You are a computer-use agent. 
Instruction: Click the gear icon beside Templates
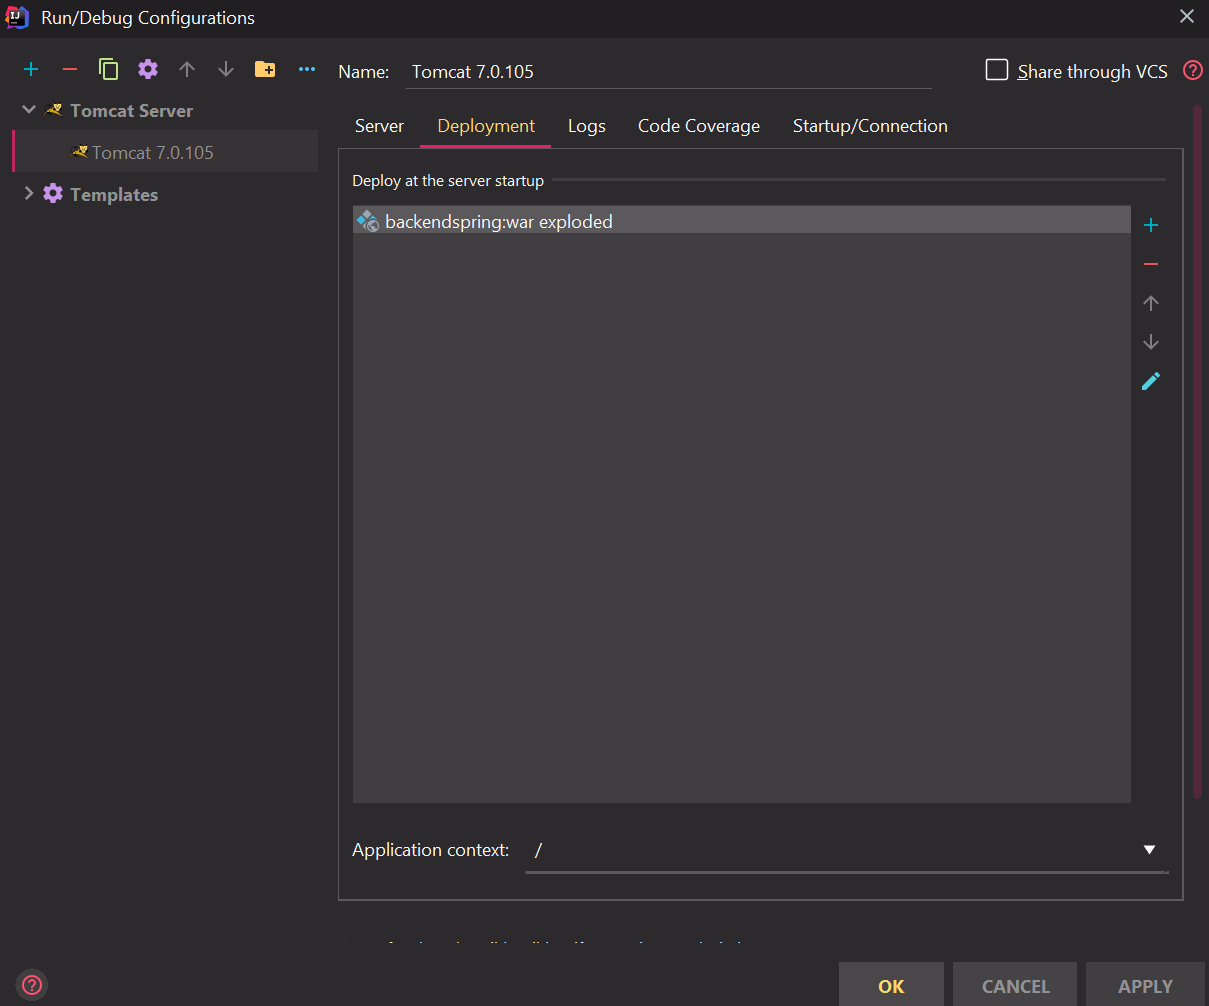point(53,194)
